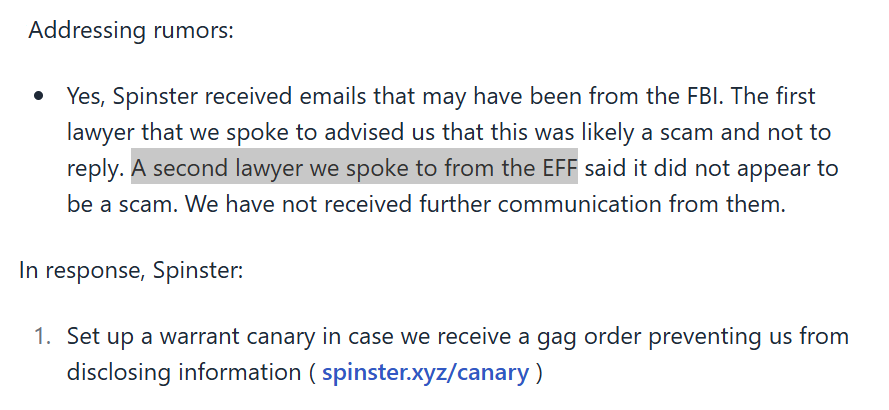Click the list number "1." marker
The width and height of the screenshot is (889, 410).
click(42, 337)
